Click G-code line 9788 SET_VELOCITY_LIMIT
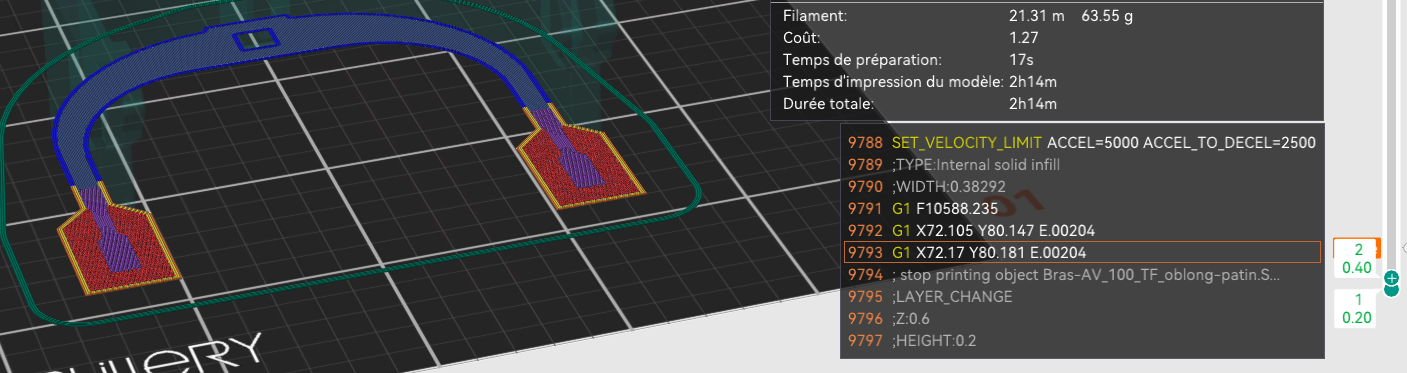1407x373 pixels. coord(1082,142)
